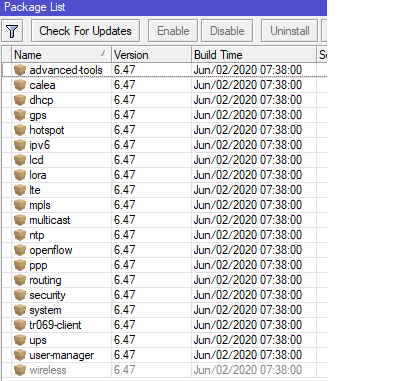
Task: Select the dhcp package name
Action: click(41, 100)
